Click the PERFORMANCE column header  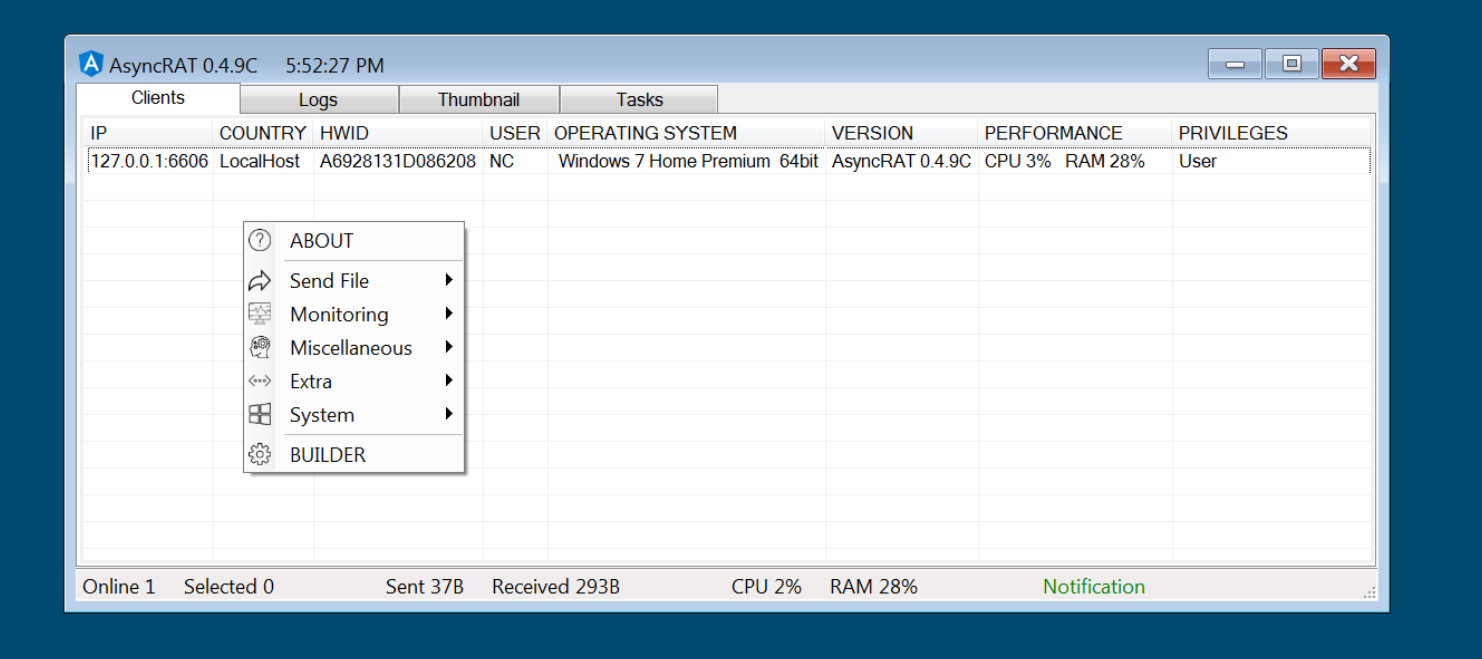[x=1053, y=133]
